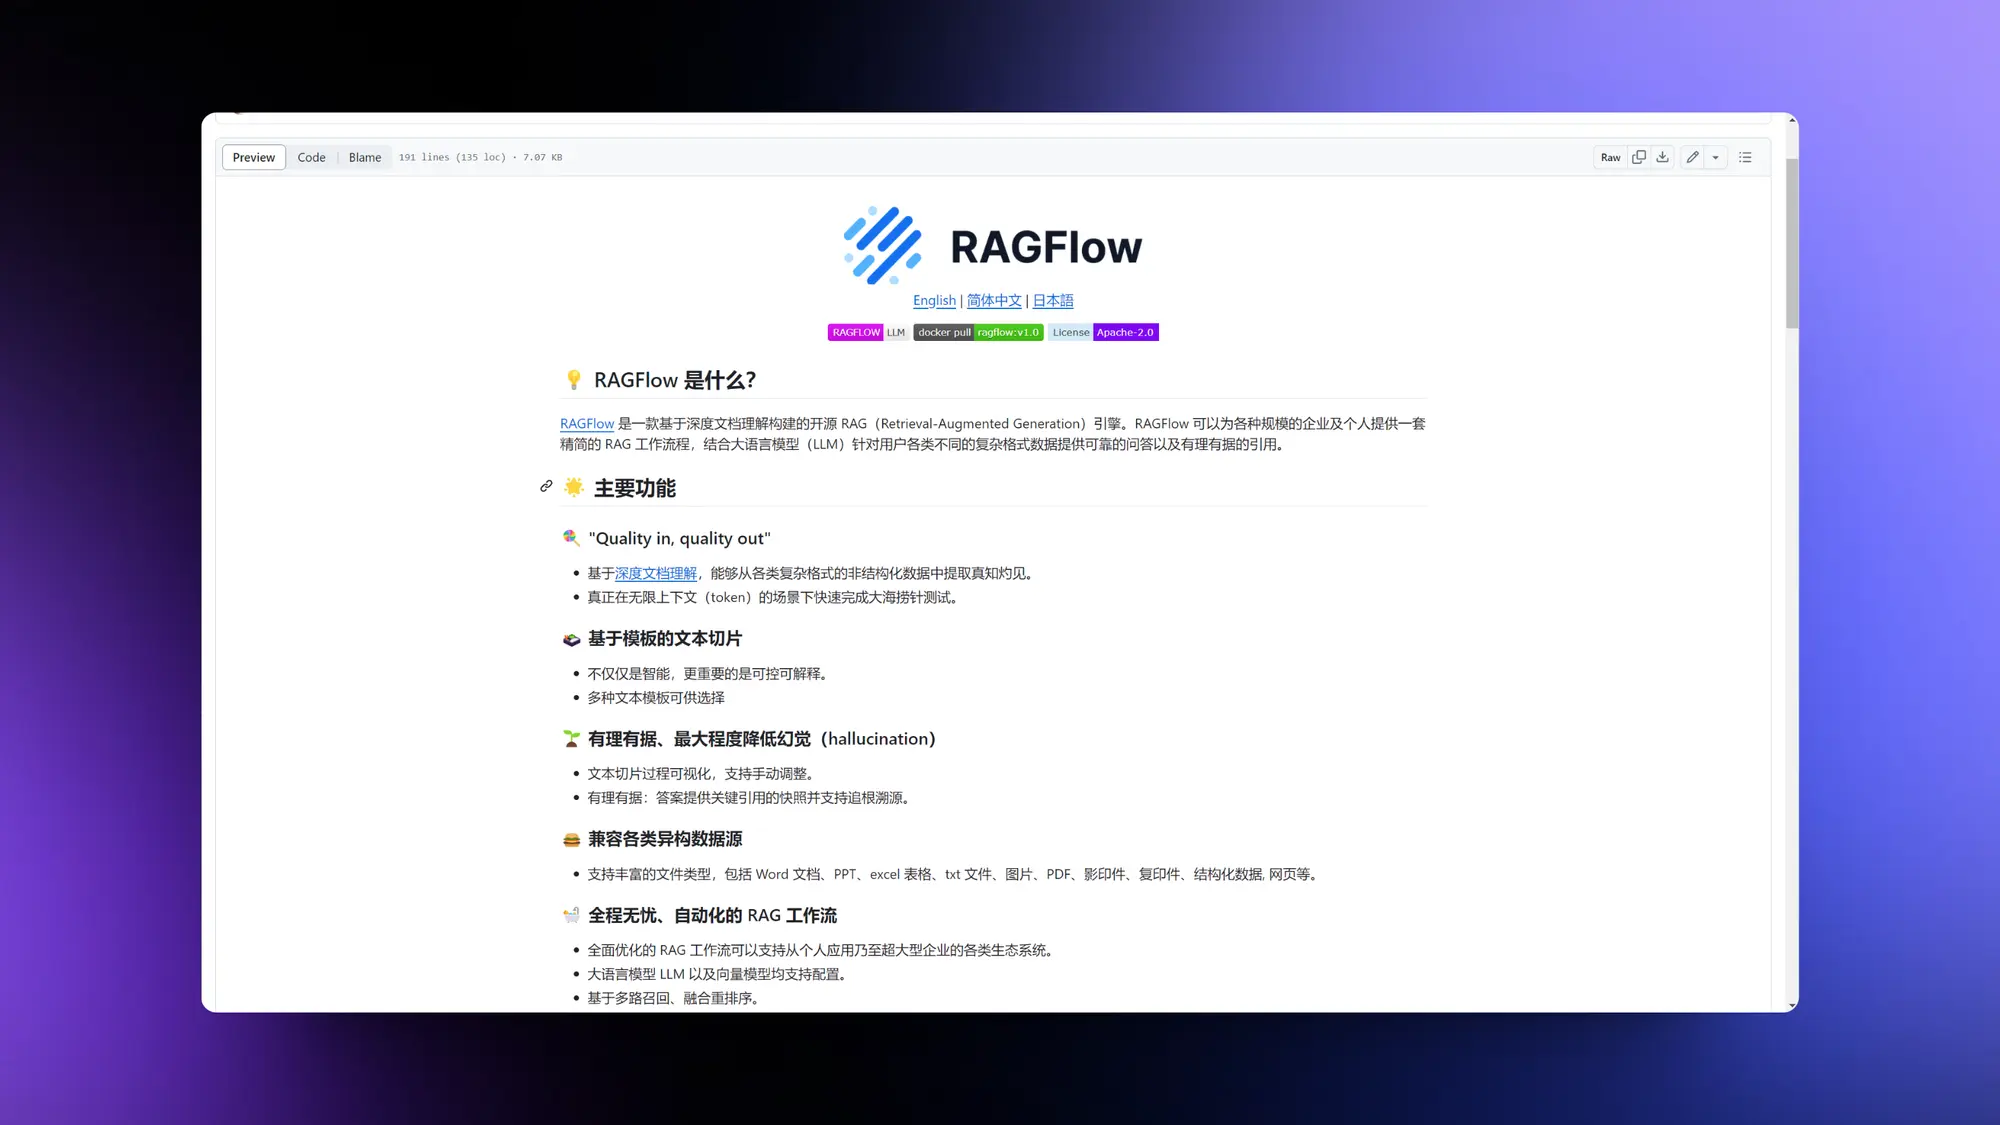Open the 简体中文 readme link
The width and height of the screenshot is (2000, 1125).
994,300
